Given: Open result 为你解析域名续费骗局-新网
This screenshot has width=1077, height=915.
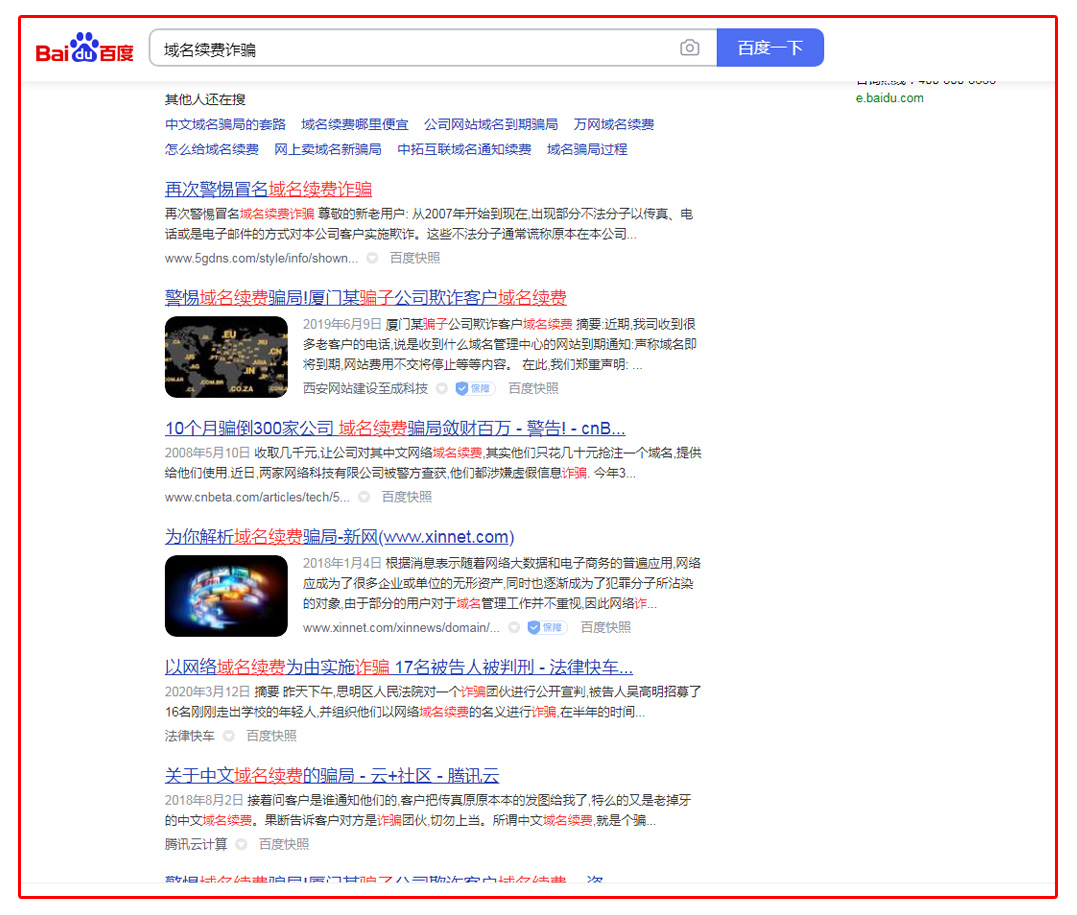Looking at the screenshot, I should pyautogui.click(x=339, y=536).
